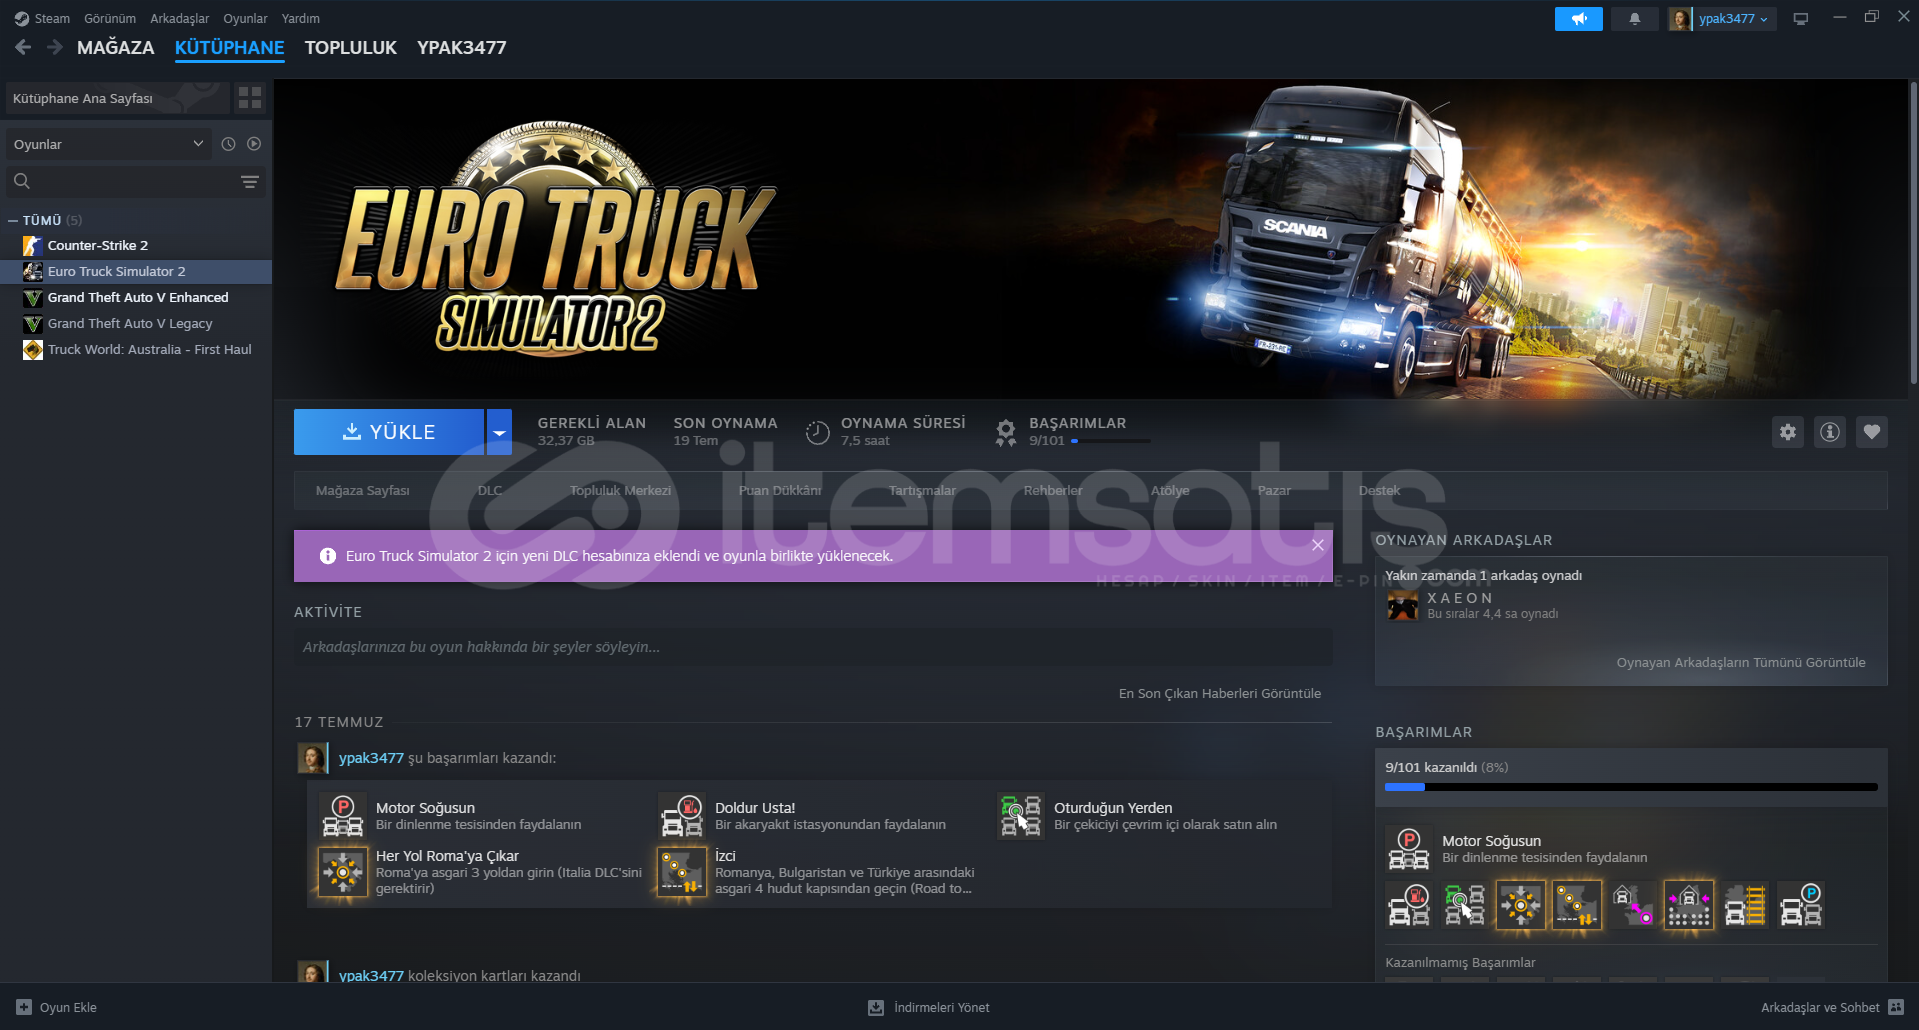
Task: Go to the MAĞAZA tab
Action: point(116,47)
